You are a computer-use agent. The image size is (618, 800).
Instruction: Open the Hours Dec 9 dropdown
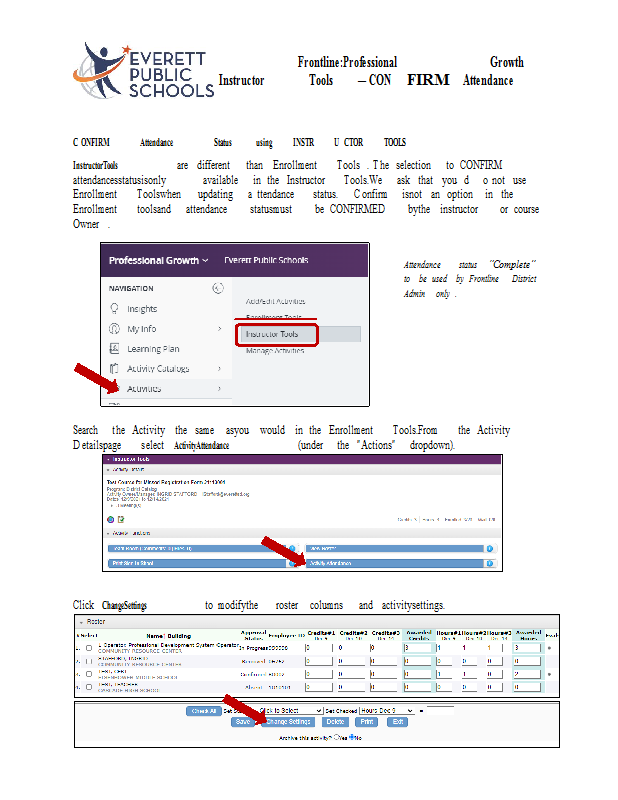(x=387, y=710)
